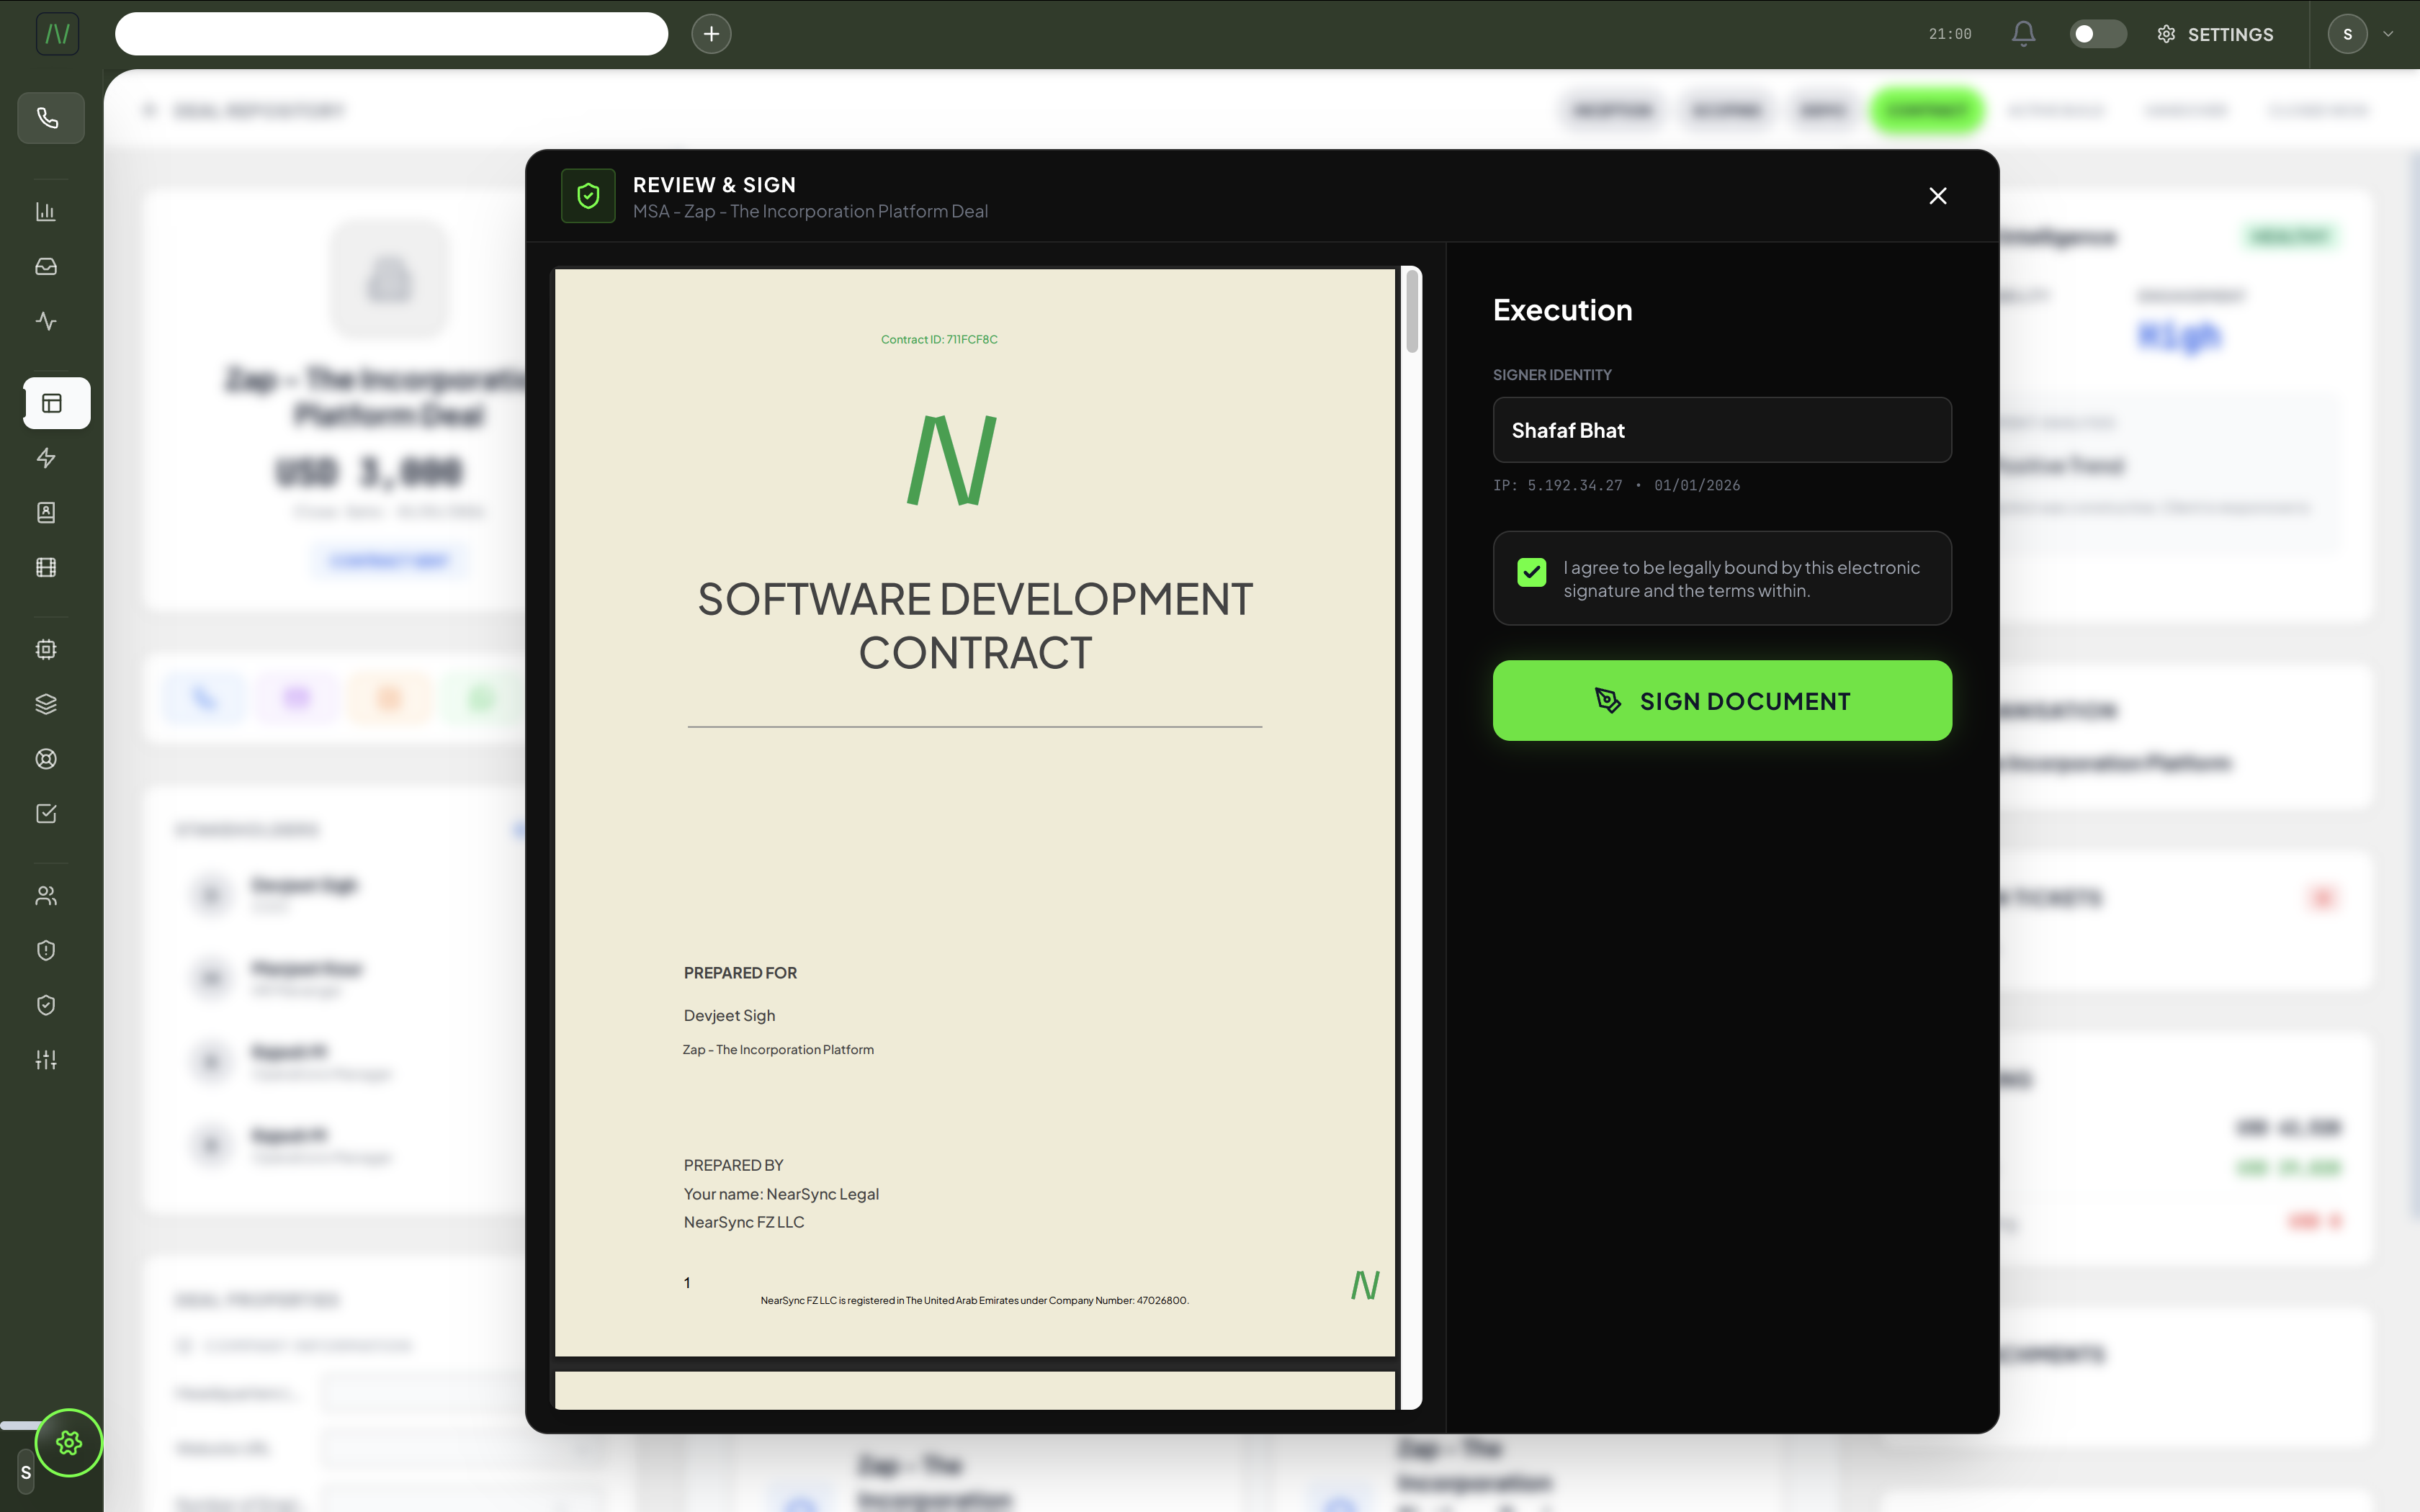Select the contact card icon in sidebar
This screenshot has height=1512, width=2420.
tap(47, 512)
